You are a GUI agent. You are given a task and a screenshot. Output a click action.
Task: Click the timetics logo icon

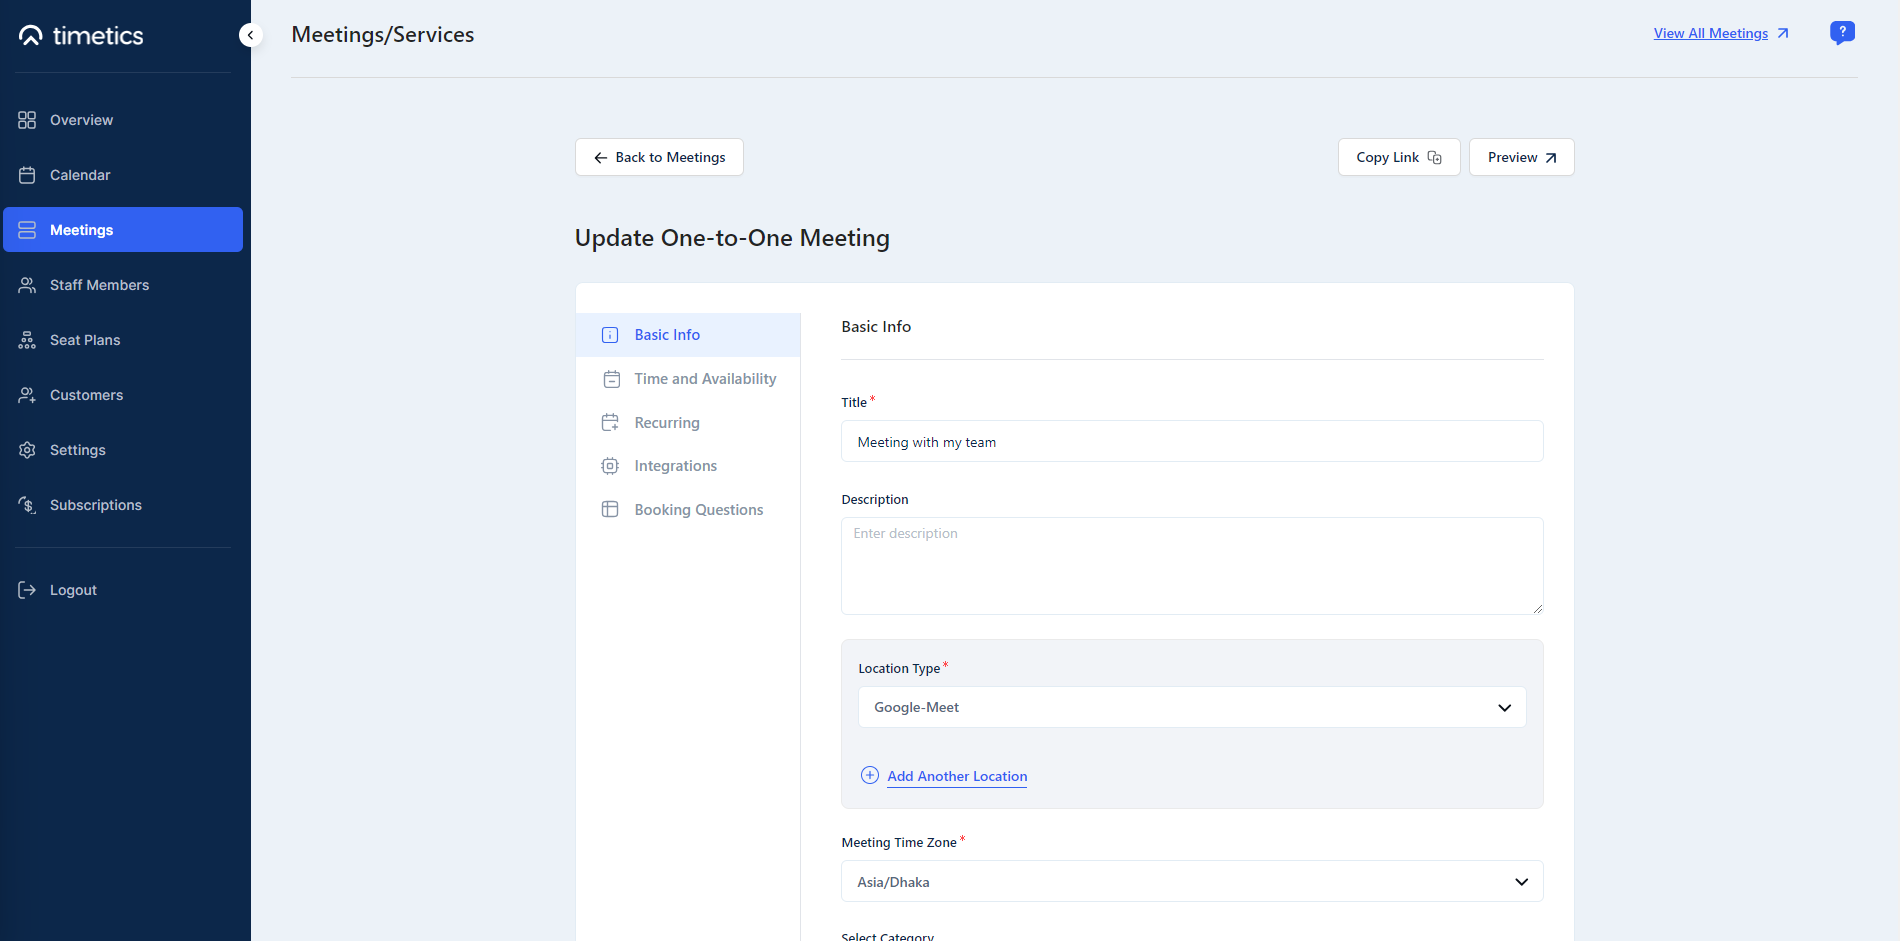click(x=29, y=35)
